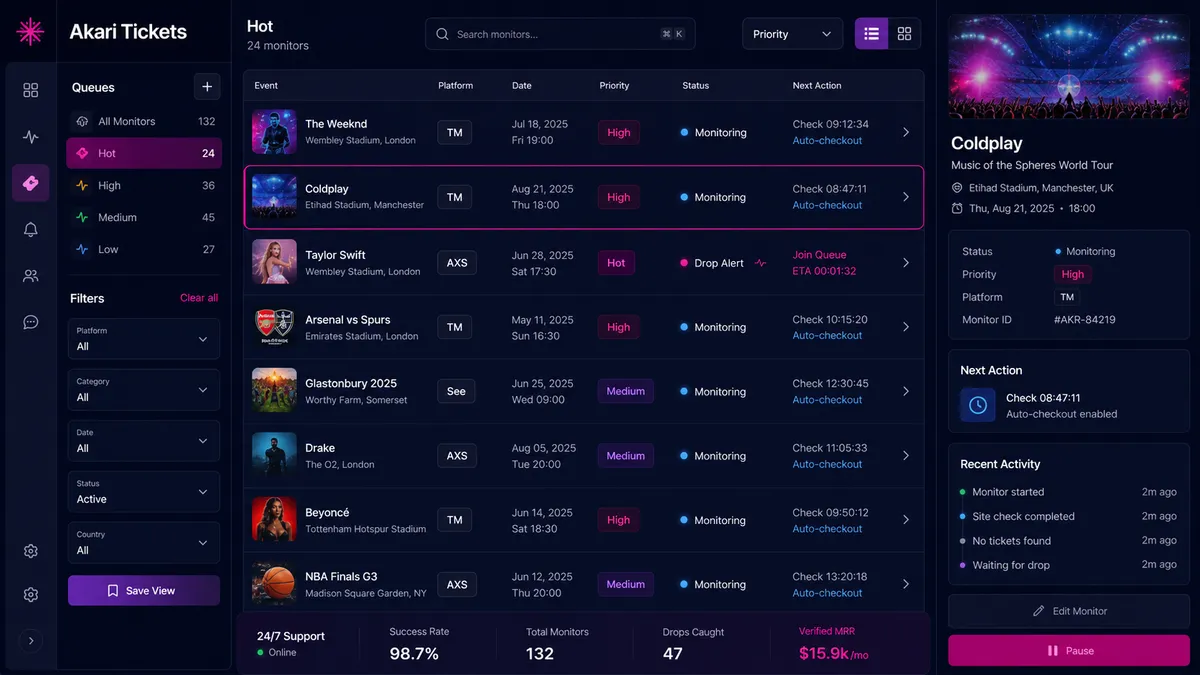Click the Edit Monitor button

(1069, 611)
